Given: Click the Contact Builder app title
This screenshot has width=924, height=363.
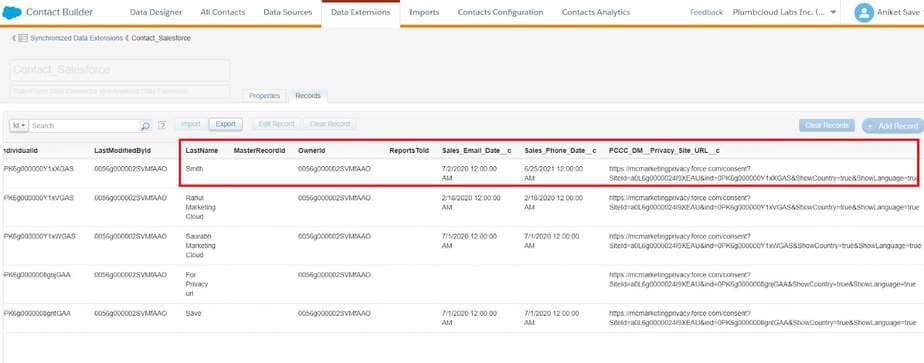Looking at the screenshot, I should pos(60,12).
